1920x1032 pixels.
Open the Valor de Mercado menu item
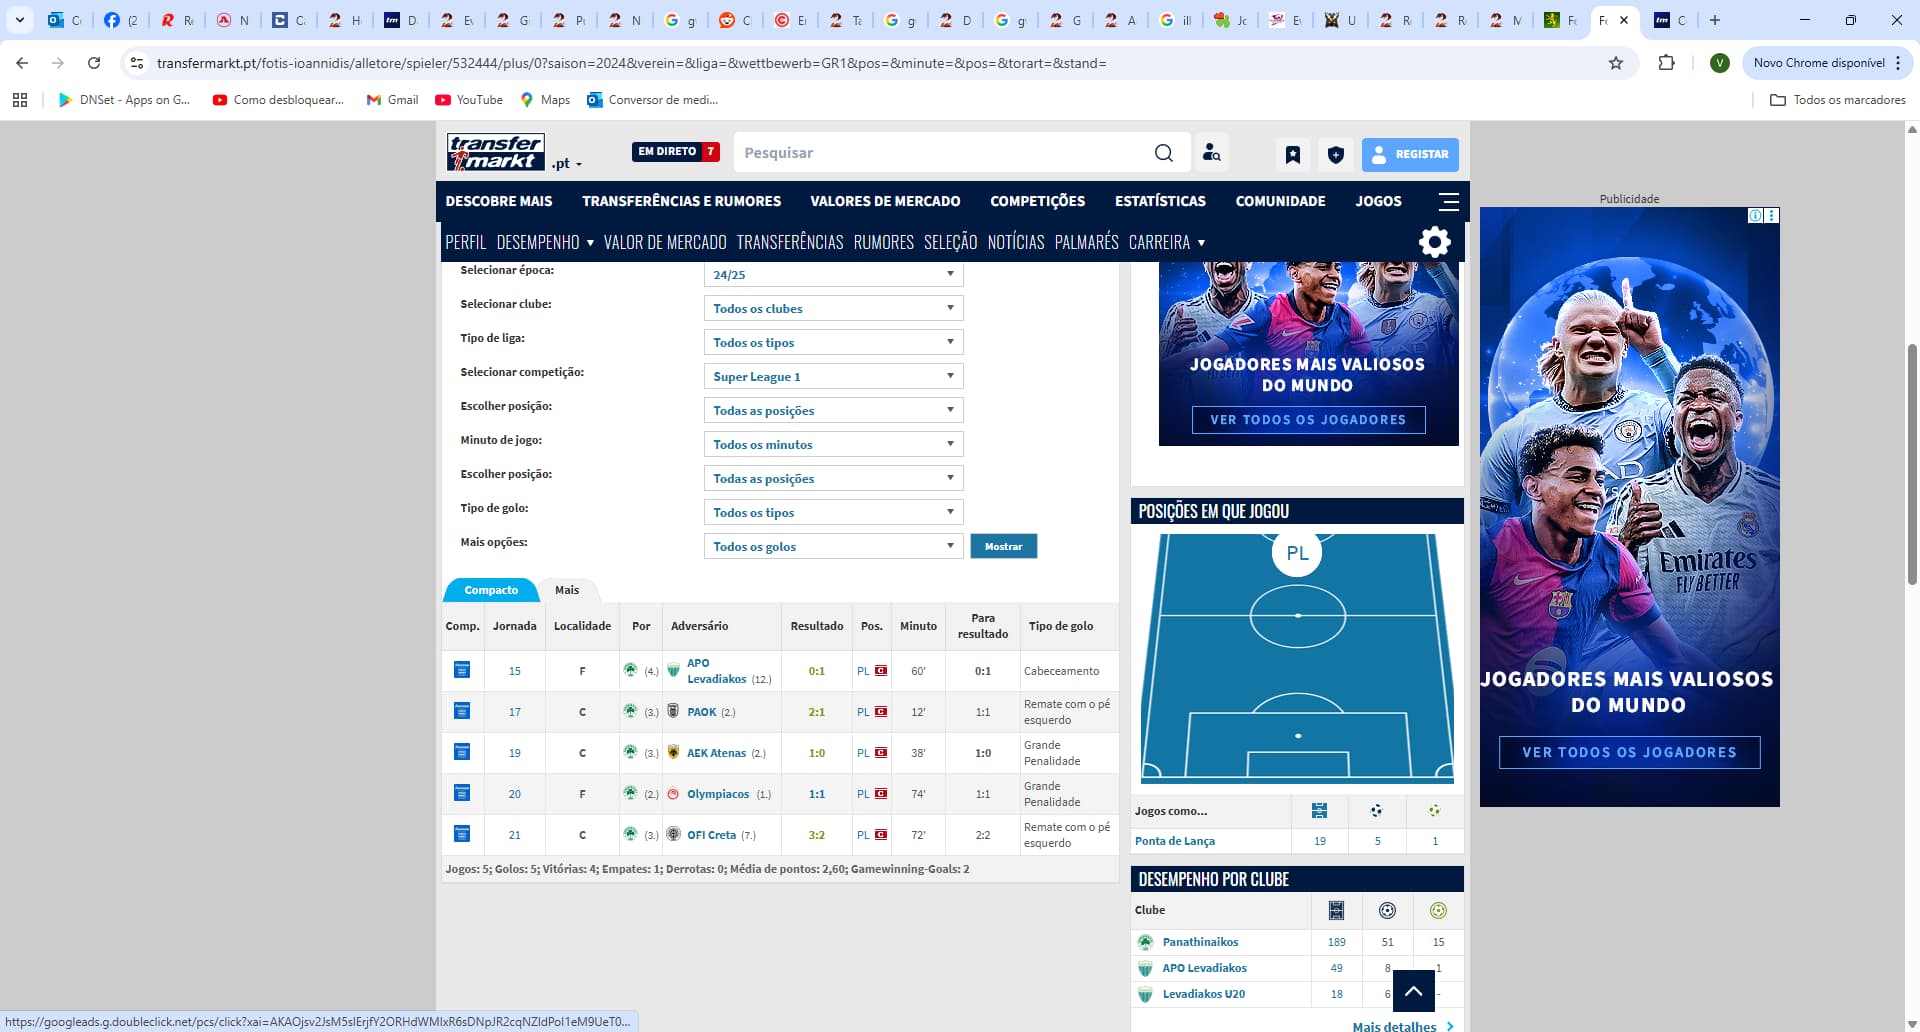665,242
